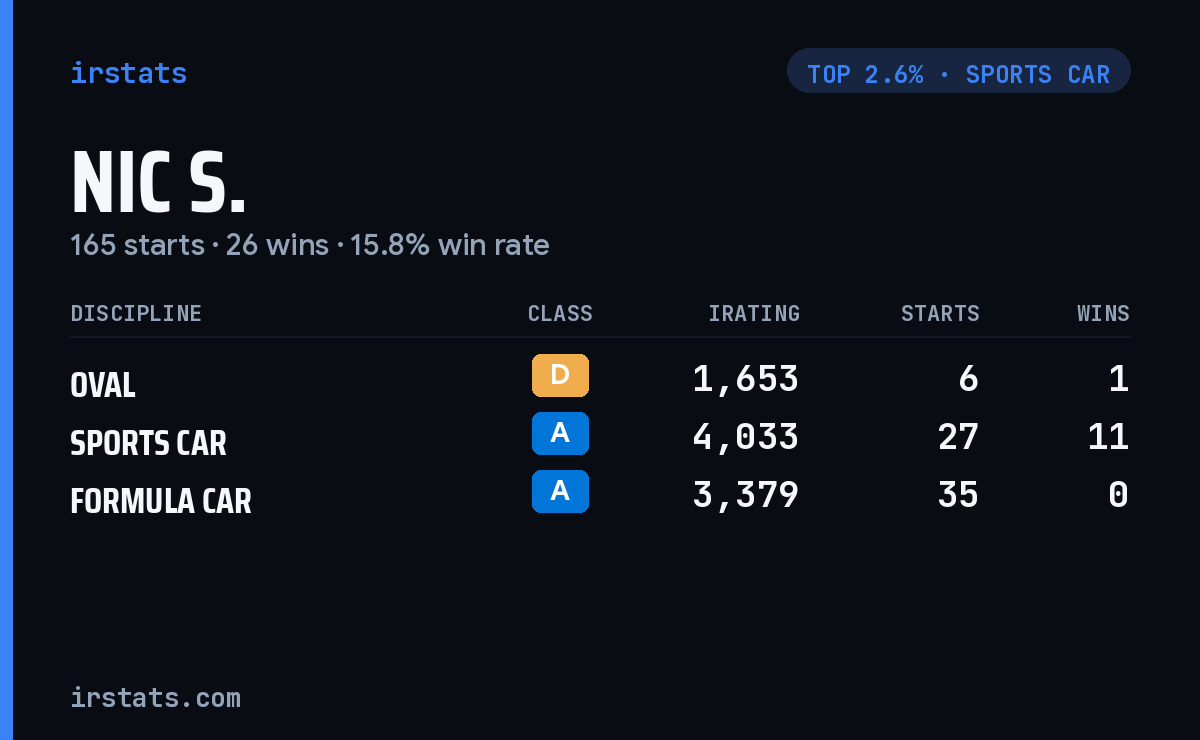Click the orange D class badge for Oval
The width and height of the screenshot is (1200, 740).
pyautogui.click(x=560, y=375)
